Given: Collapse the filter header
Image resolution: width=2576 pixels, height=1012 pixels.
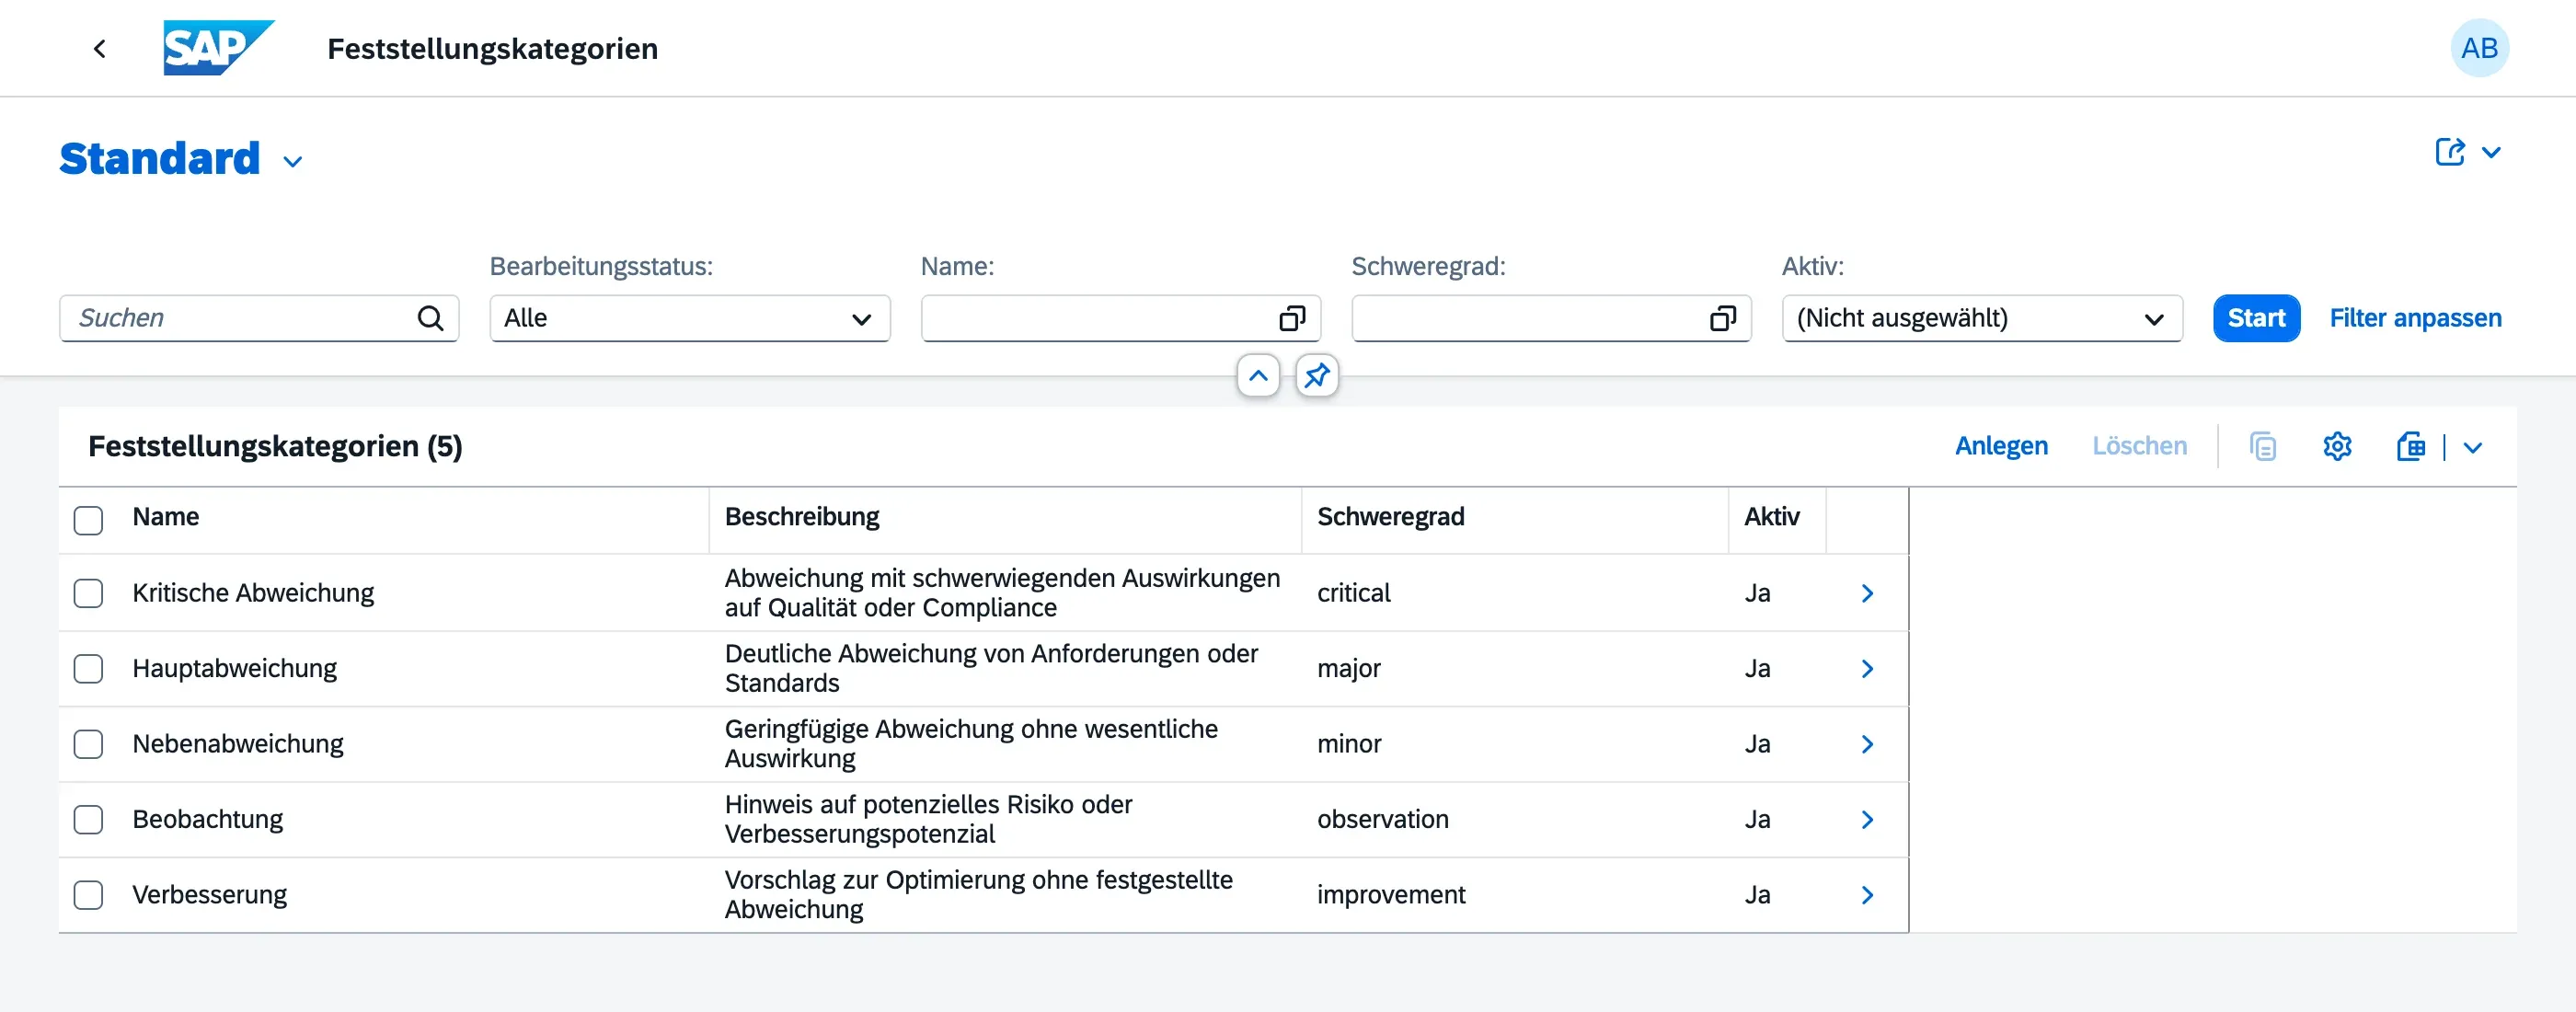Looking at the screenshot, I should coord(1258,376).
